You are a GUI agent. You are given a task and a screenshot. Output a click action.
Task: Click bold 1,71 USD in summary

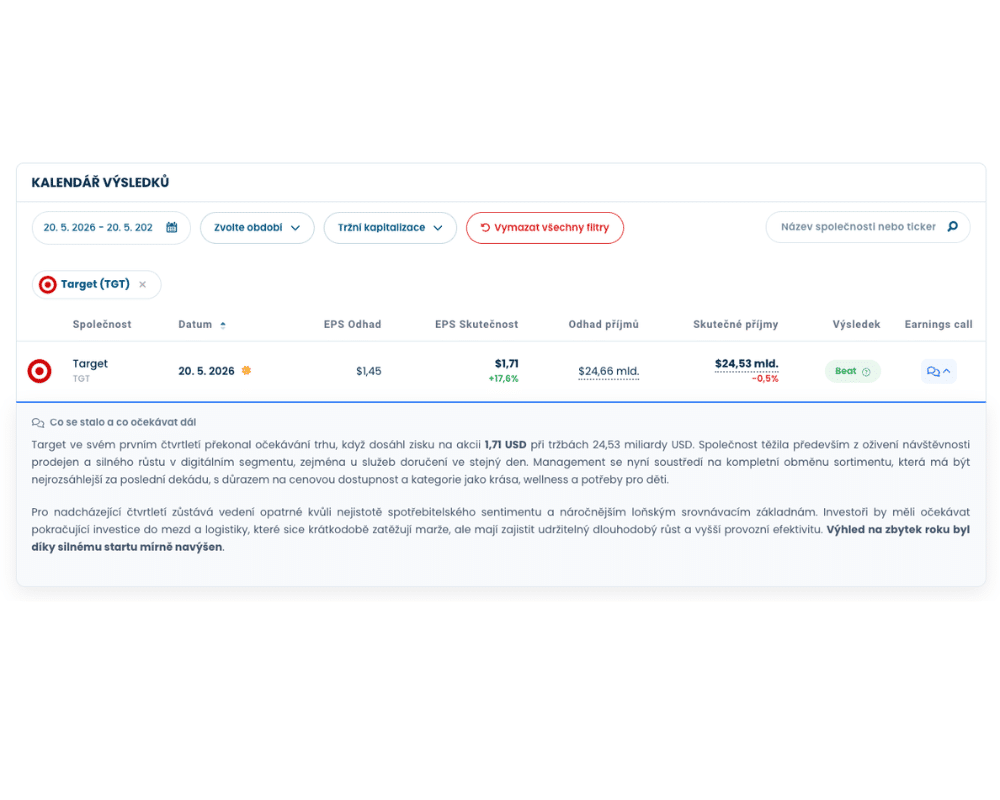[505, 445]
